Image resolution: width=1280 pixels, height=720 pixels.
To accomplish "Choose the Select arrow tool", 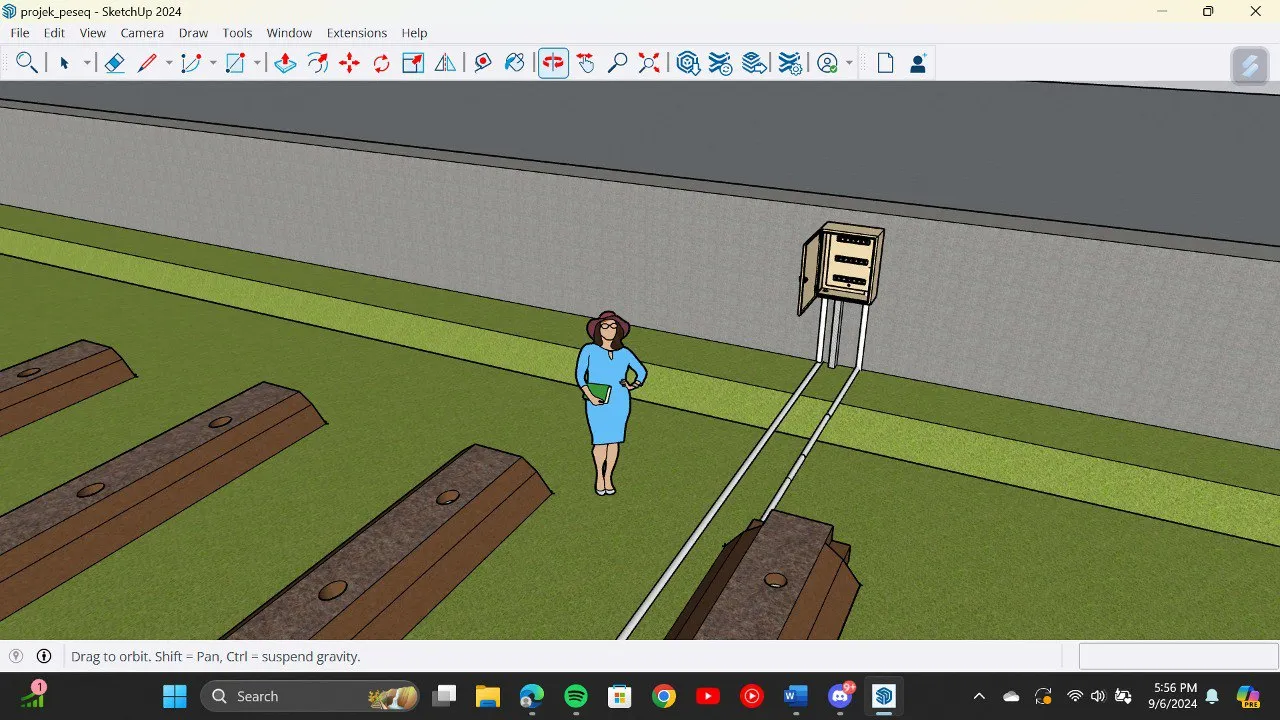I will [64, 63].
